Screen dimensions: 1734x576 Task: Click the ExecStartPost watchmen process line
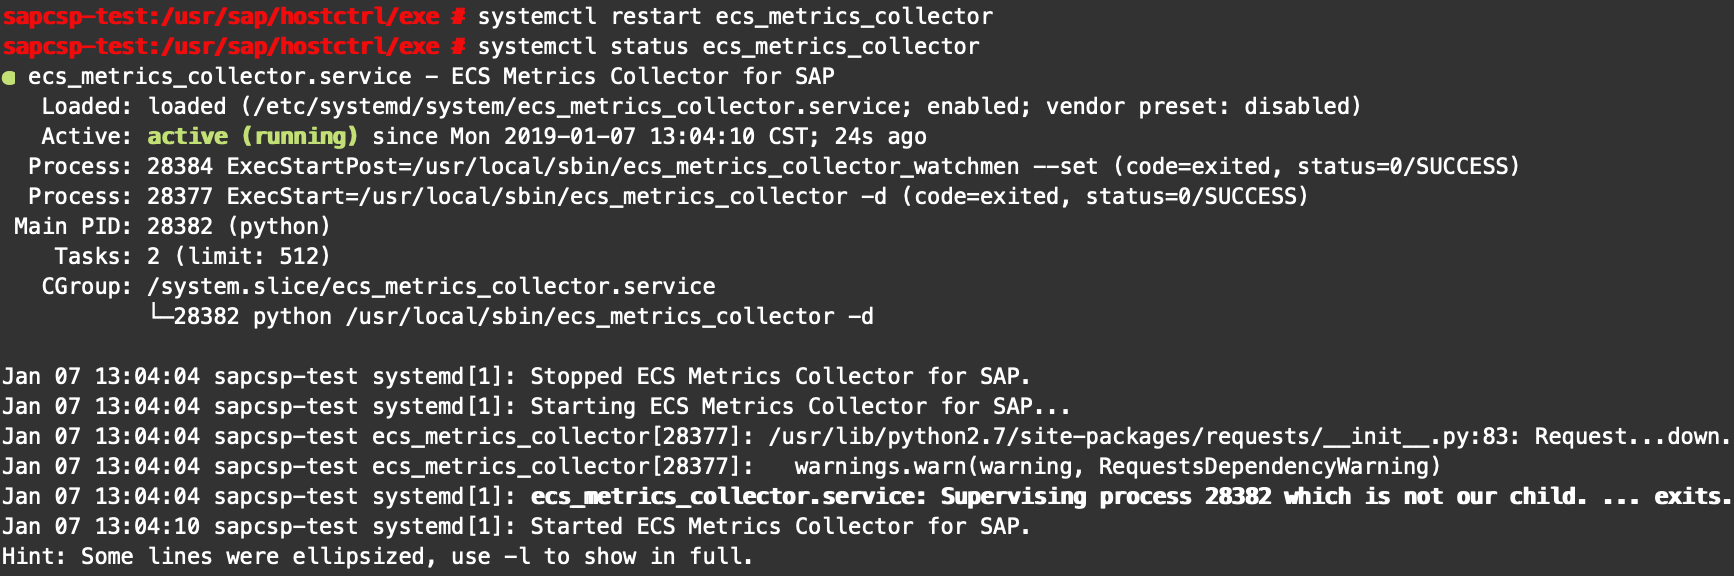(774, 166)
